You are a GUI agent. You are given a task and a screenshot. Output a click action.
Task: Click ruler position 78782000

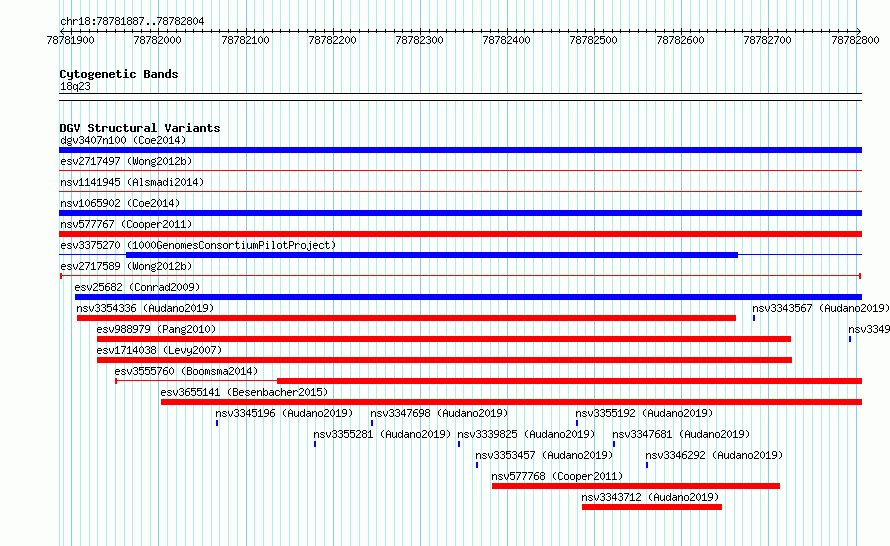pyautogui.click(x=157, y=40)
